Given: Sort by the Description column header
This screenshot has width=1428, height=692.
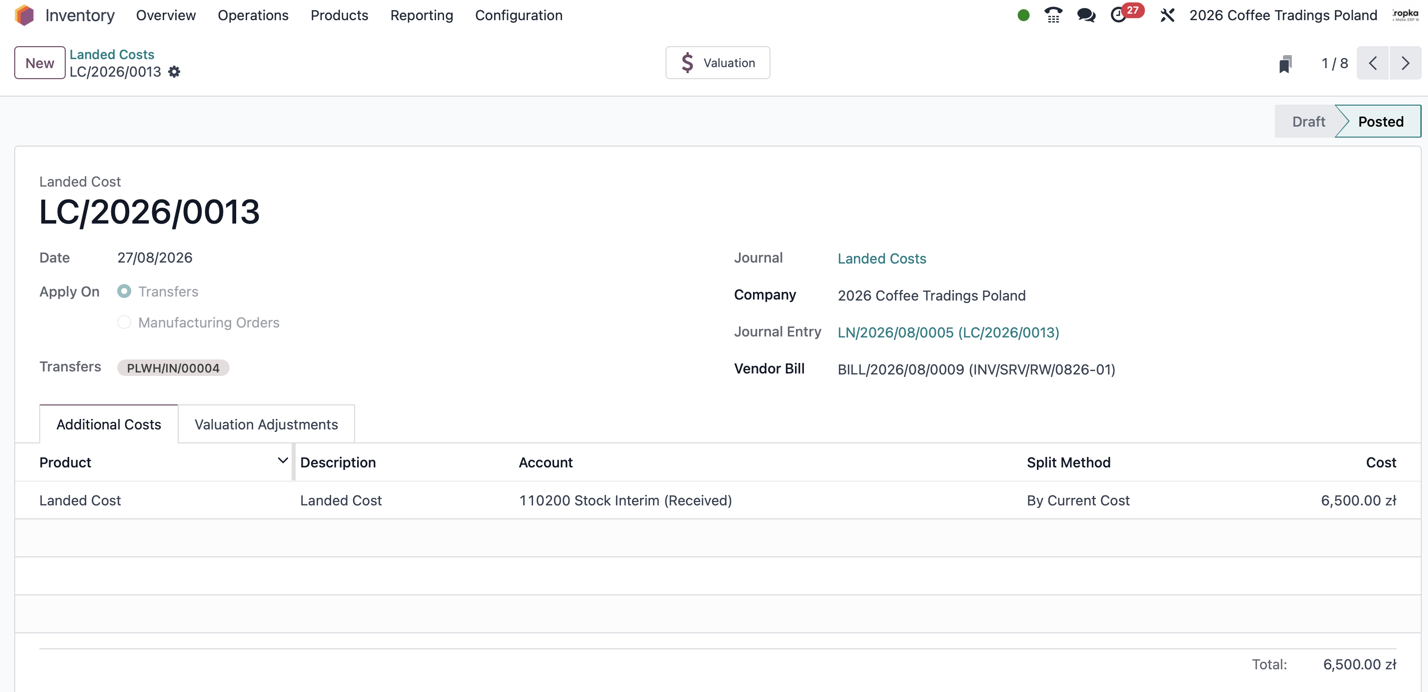Looking at the screenshot, I should click(x=338, y=462).
